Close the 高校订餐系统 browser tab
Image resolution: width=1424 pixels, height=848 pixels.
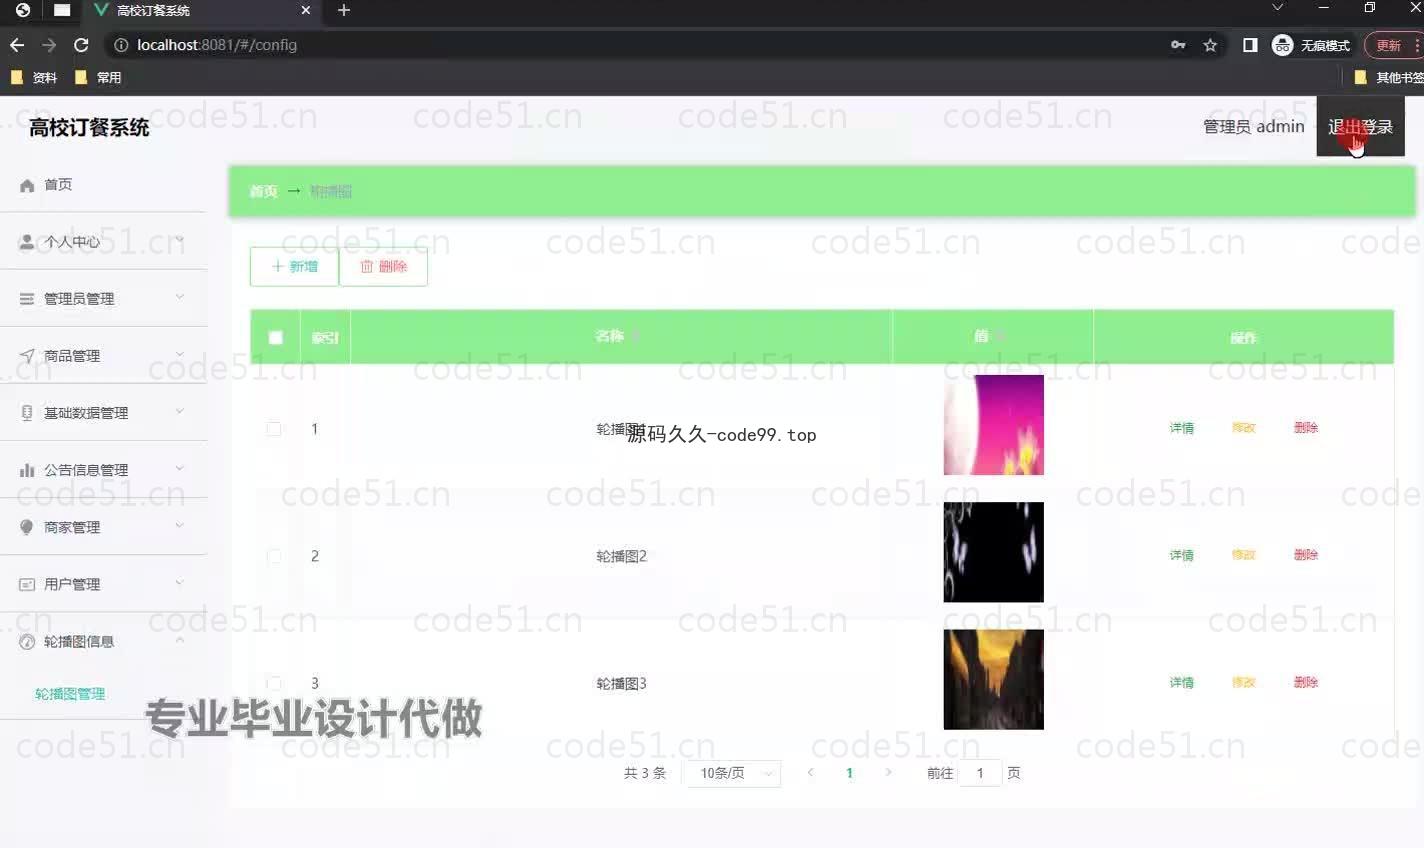coord(306,10)
